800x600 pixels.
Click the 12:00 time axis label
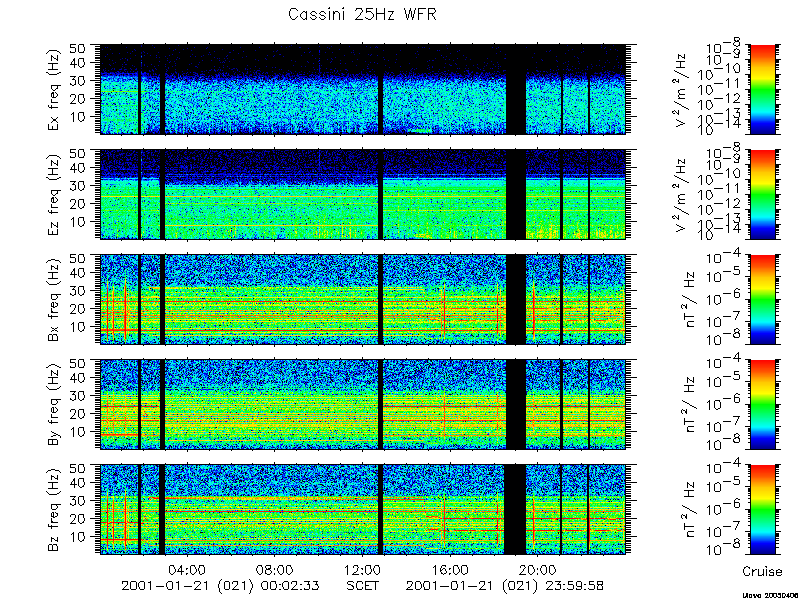click(x=363, y=569)
